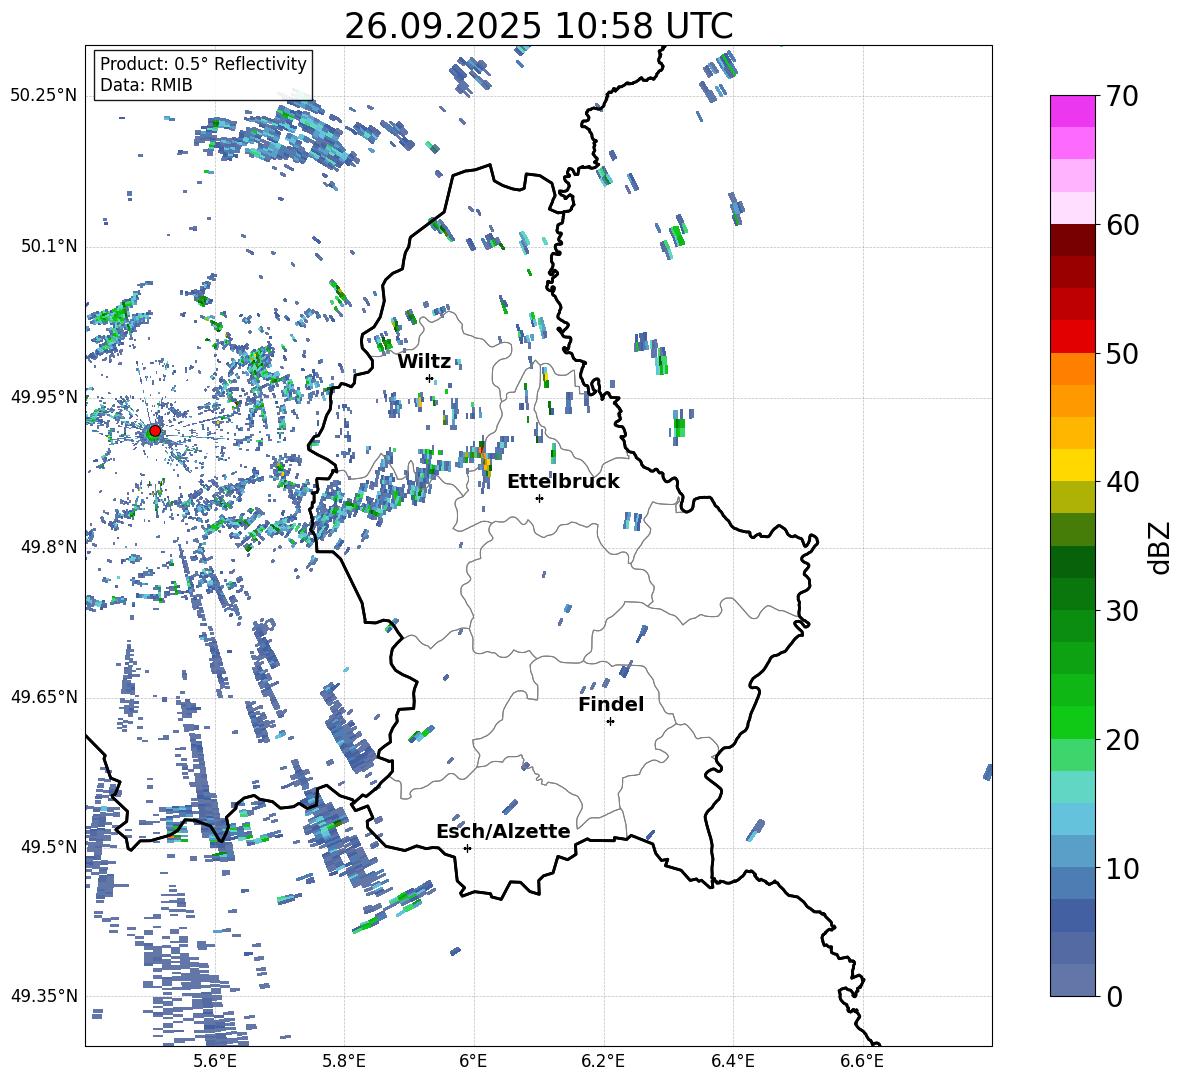Select the Esch/Alzette city label
This screenshot has width=1184, height=1081.
tap(503, 832)
